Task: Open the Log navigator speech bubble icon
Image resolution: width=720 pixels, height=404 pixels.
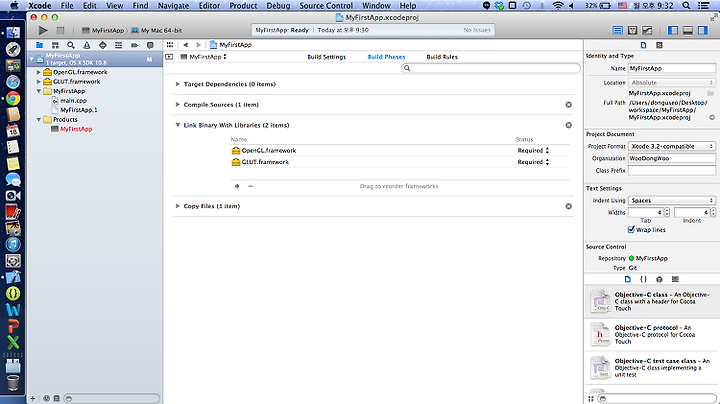Action: click(x=150, y=45)
